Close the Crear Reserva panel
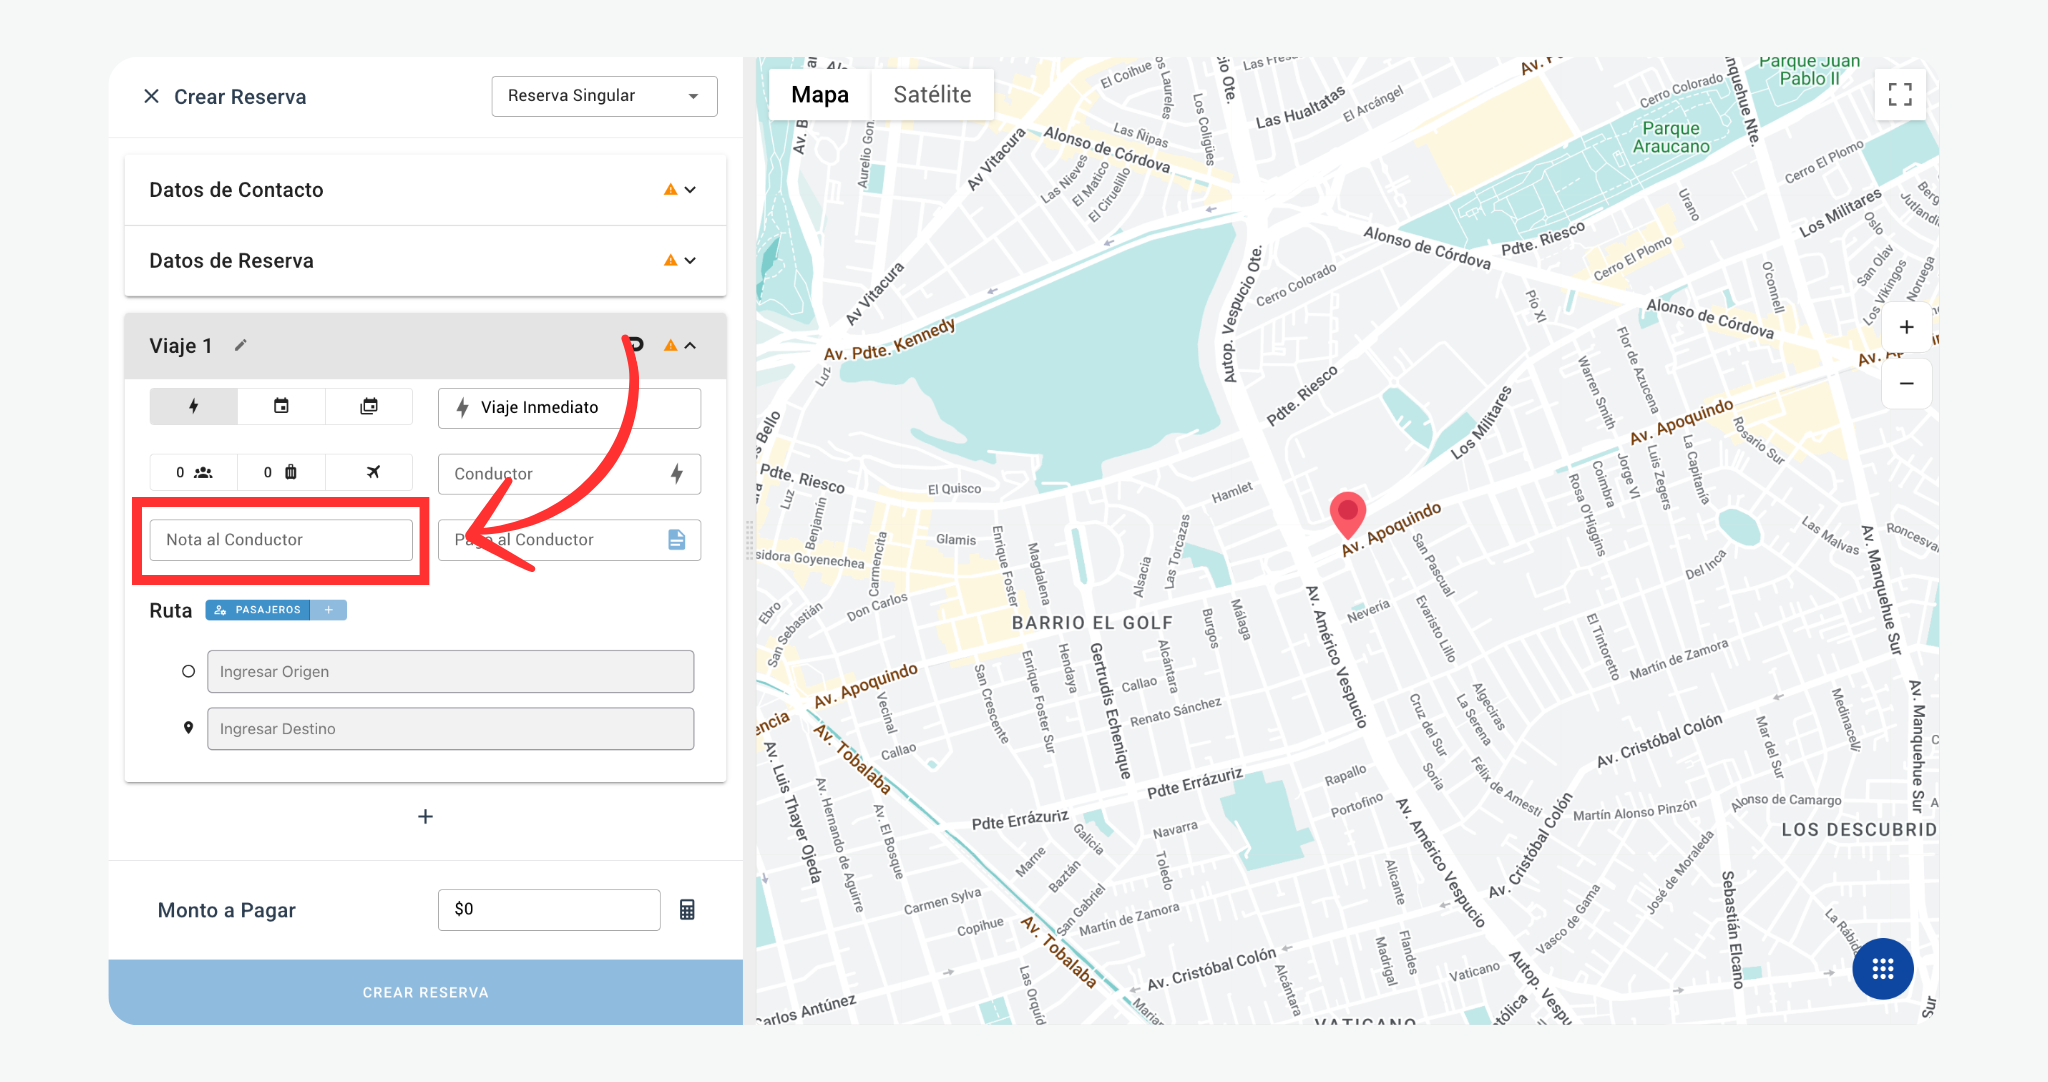The width and height of the screenshot is (2048, 1082). (151, 96)
